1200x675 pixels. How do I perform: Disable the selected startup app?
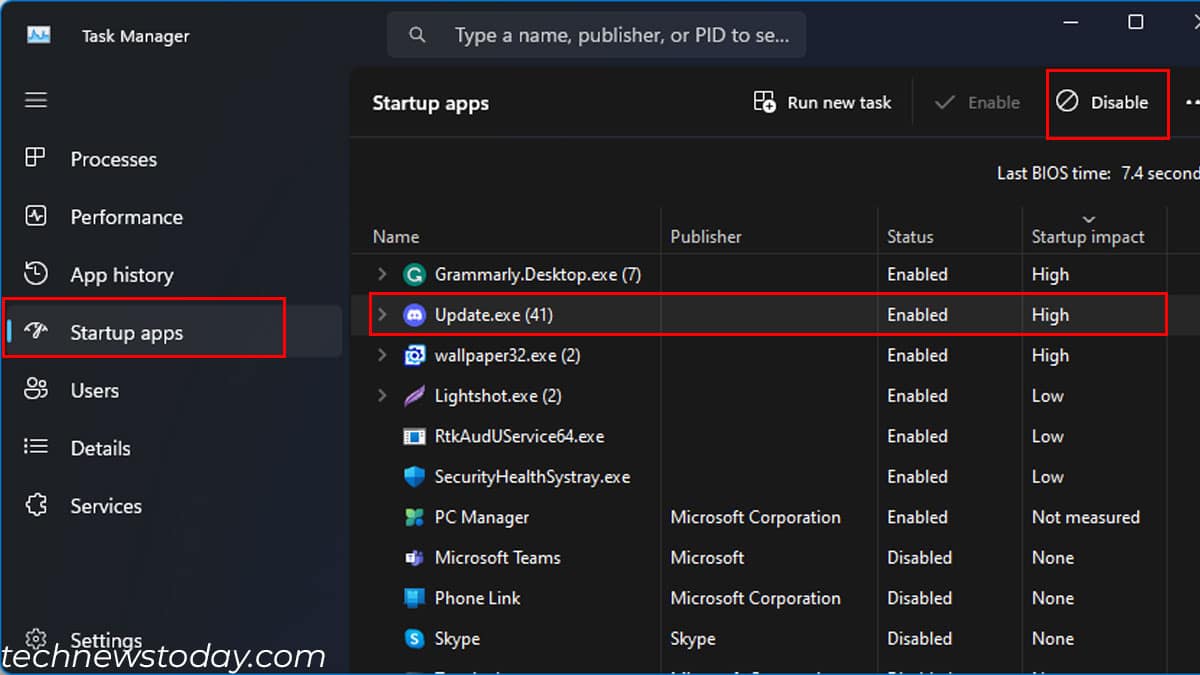pyautogui.click(x=1107, y=101)
